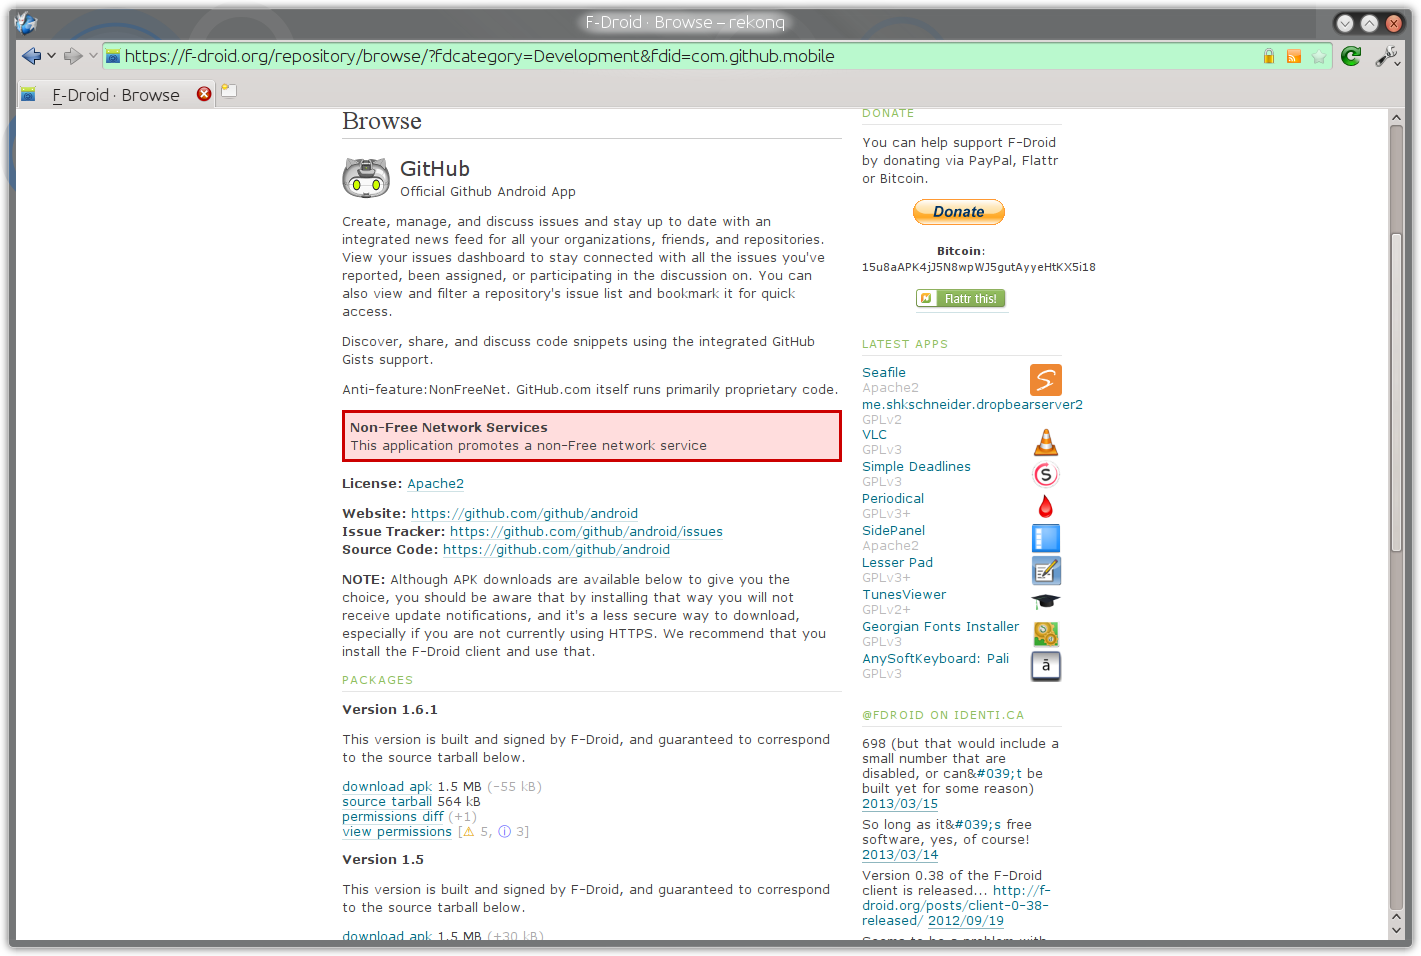Click the vertical scrollbar thumb
Viewport: 1421px width, 956px height.
coord(1396,392)
